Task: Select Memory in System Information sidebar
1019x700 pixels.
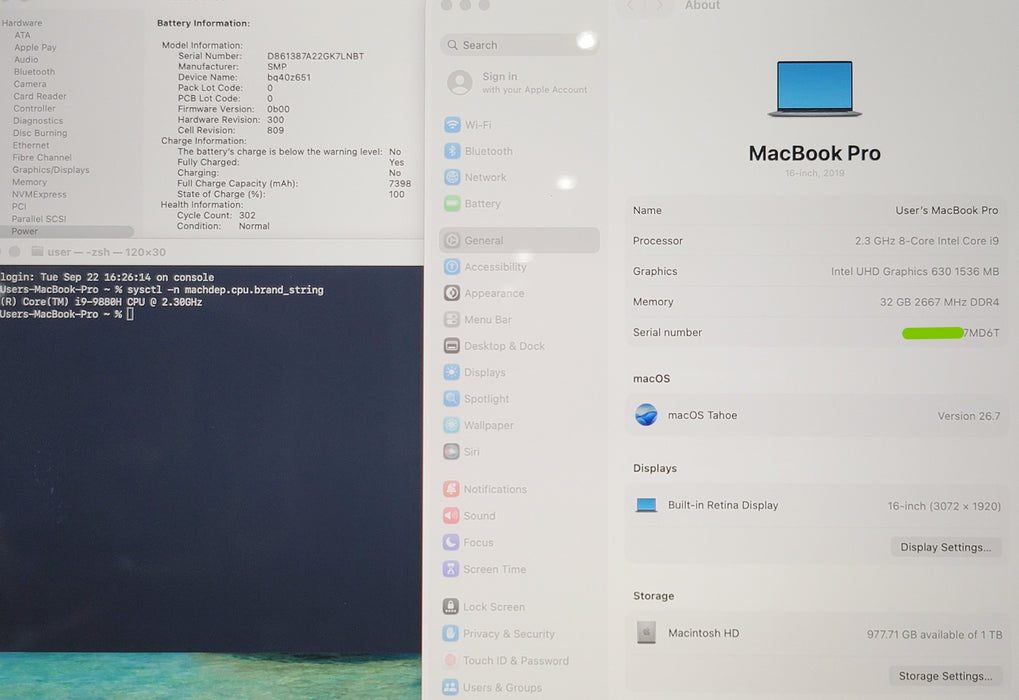Action: 29,182
